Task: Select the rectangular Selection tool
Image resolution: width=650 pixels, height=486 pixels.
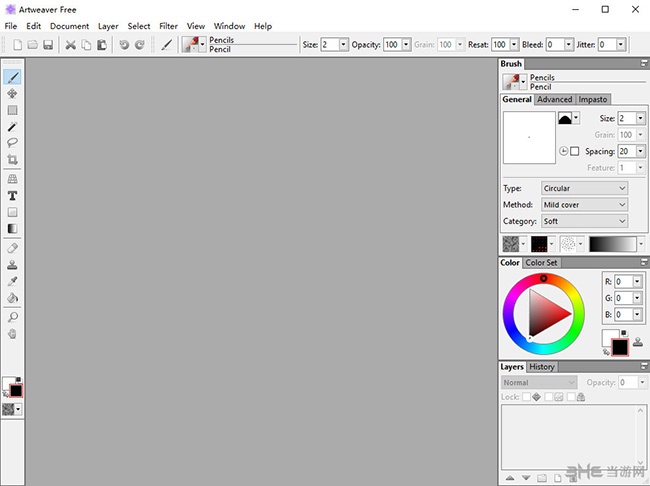Action: pos(12,110)
